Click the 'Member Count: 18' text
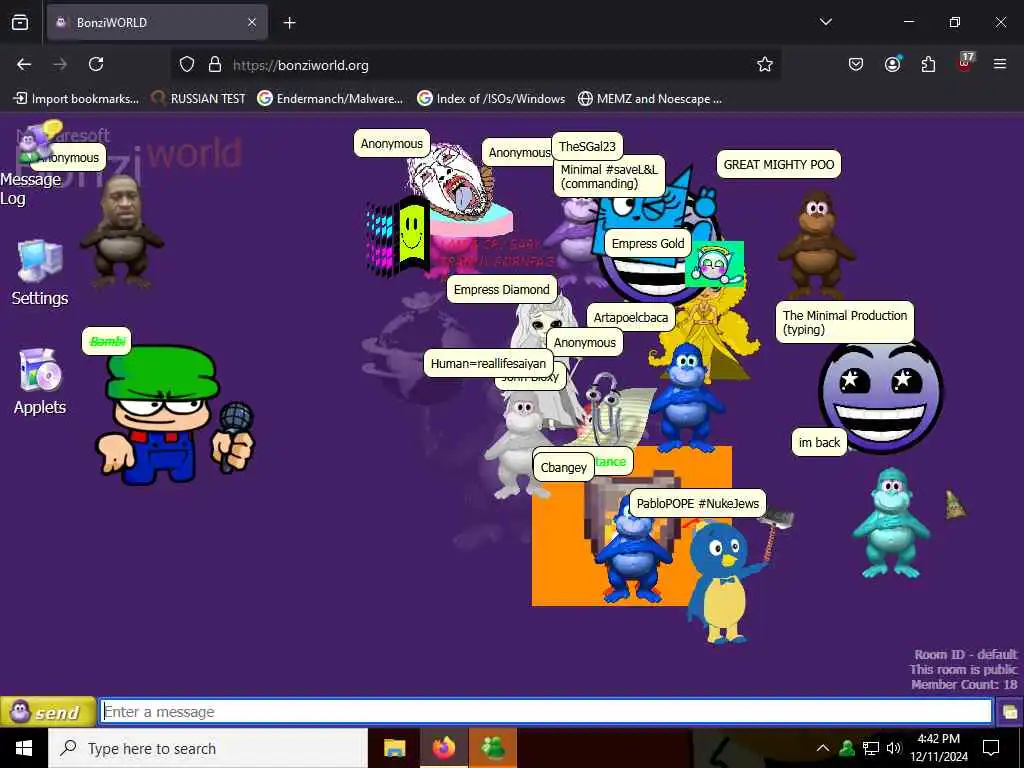This screenshot has height=768, width=1024. tap(964, 684)
